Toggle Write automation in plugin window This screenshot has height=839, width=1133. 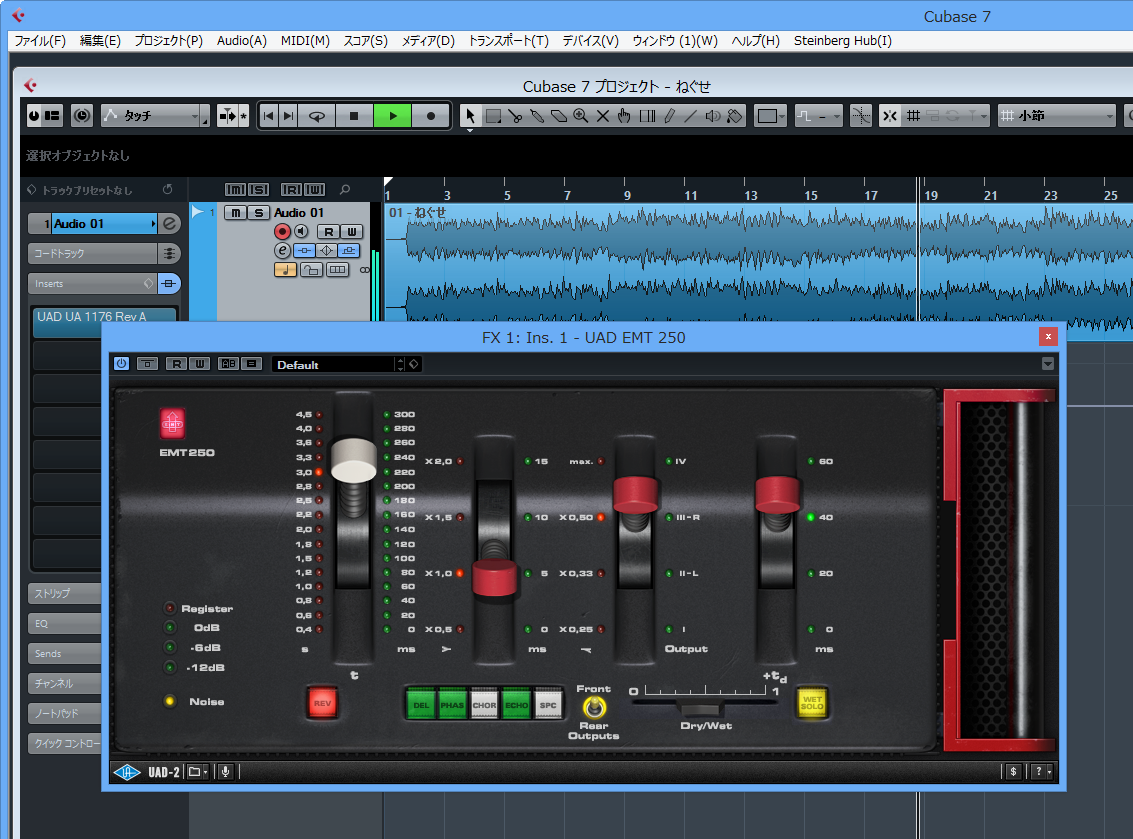coord(199,363)
